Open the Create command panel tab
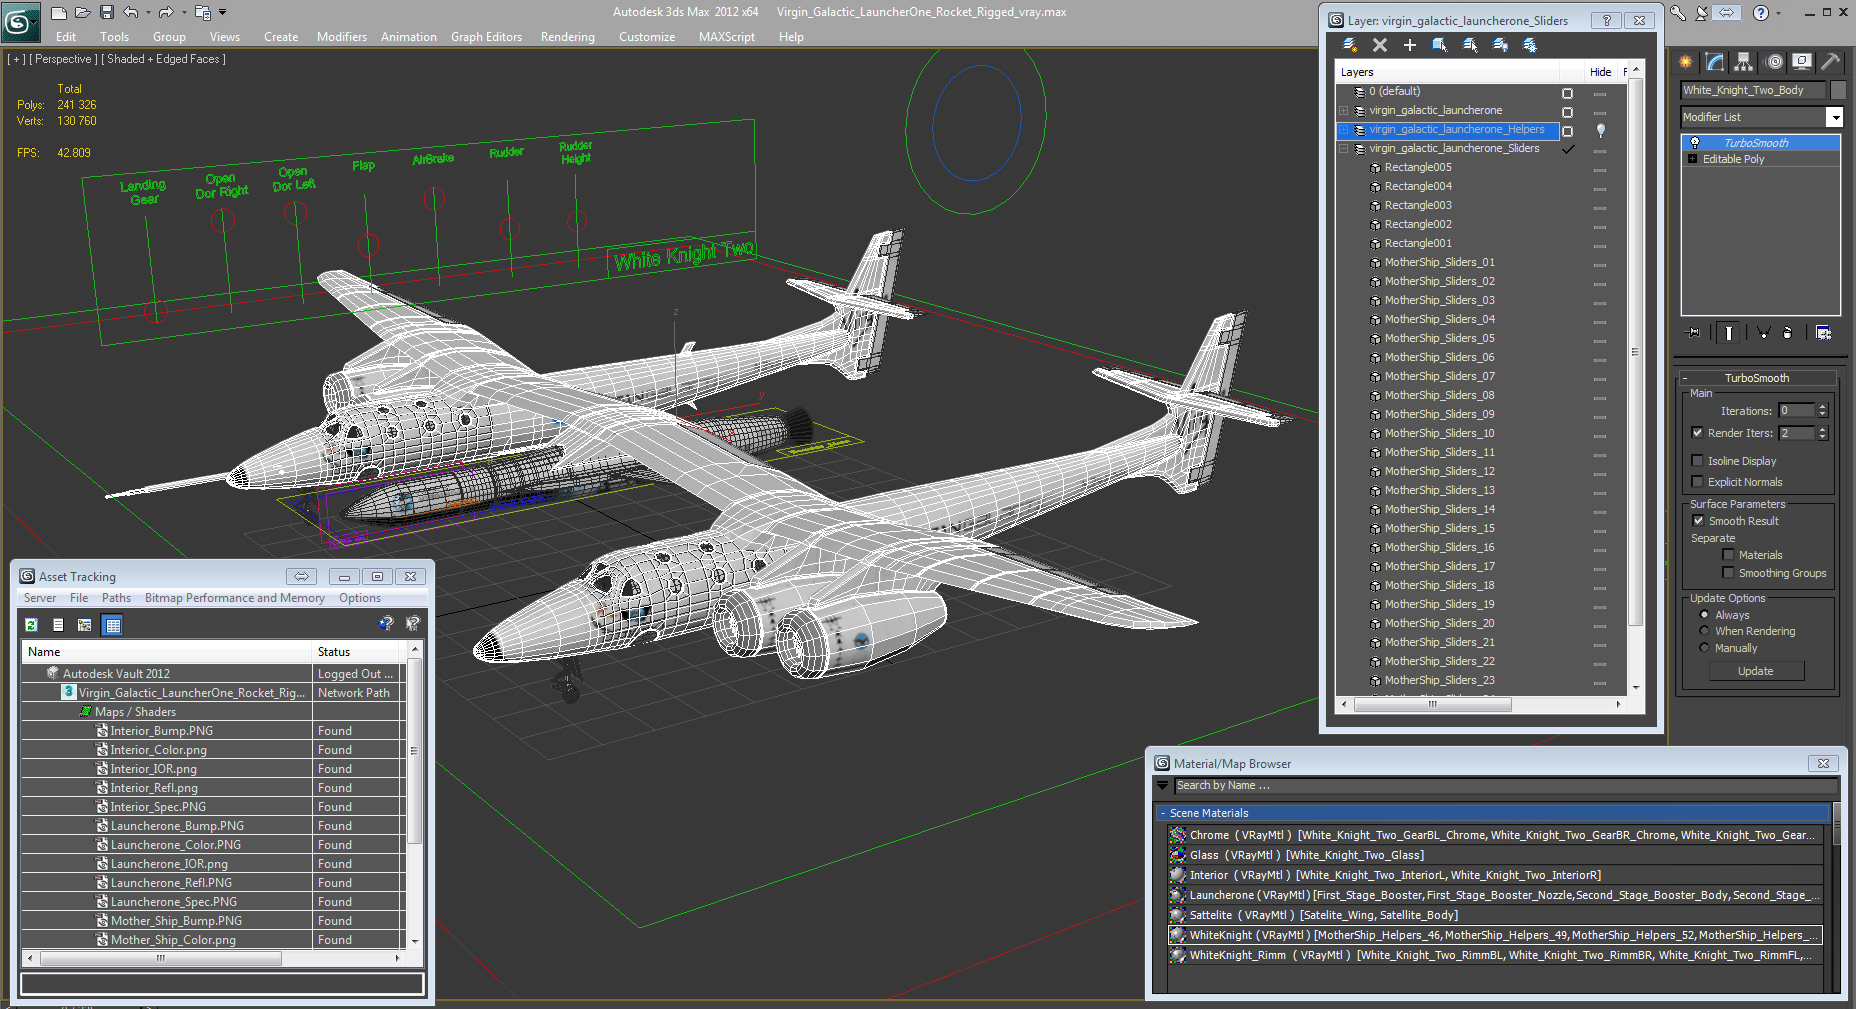The image size is (1856, 1009). coord(1686,62)
